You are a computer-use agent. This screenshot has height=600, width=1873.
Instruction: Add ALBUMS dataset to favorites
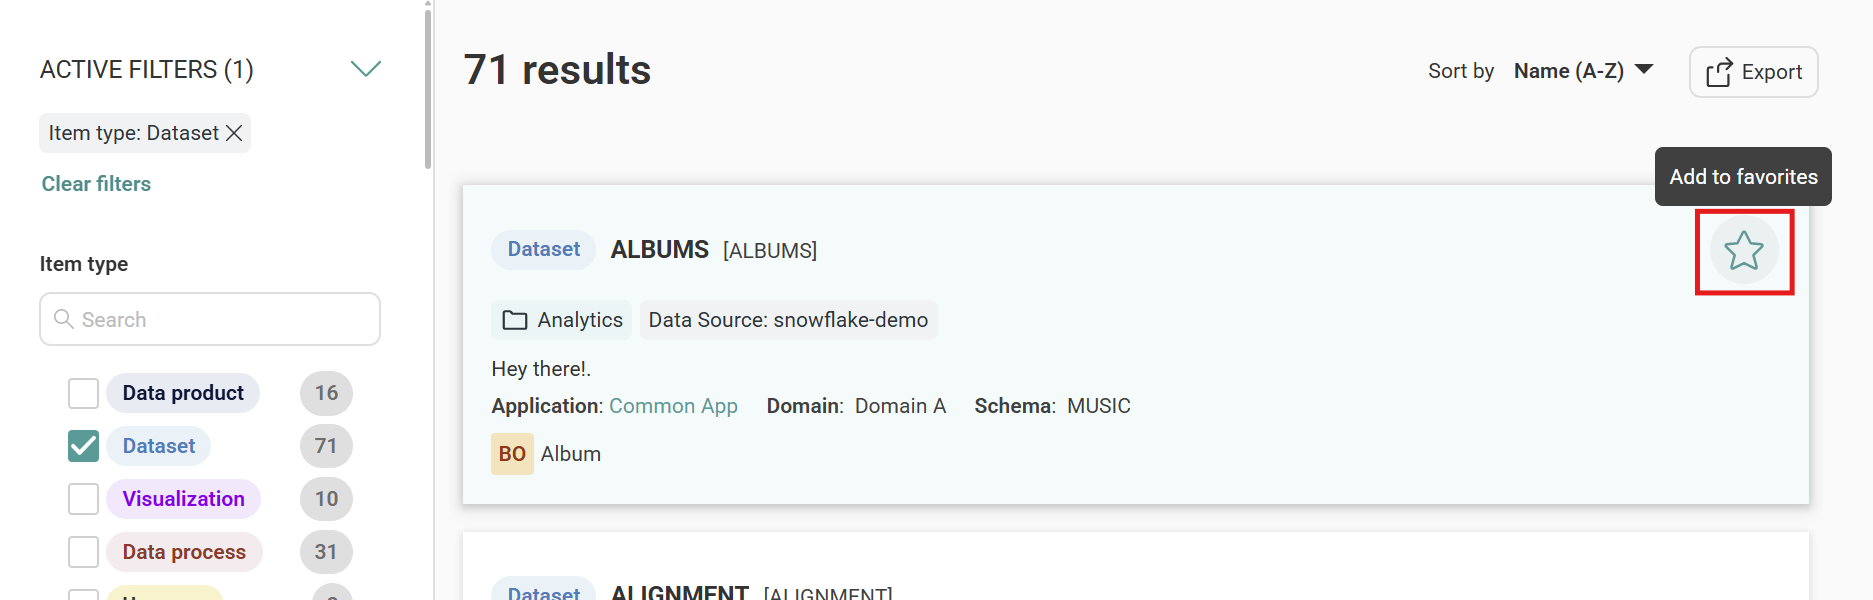pos(1743,251)
